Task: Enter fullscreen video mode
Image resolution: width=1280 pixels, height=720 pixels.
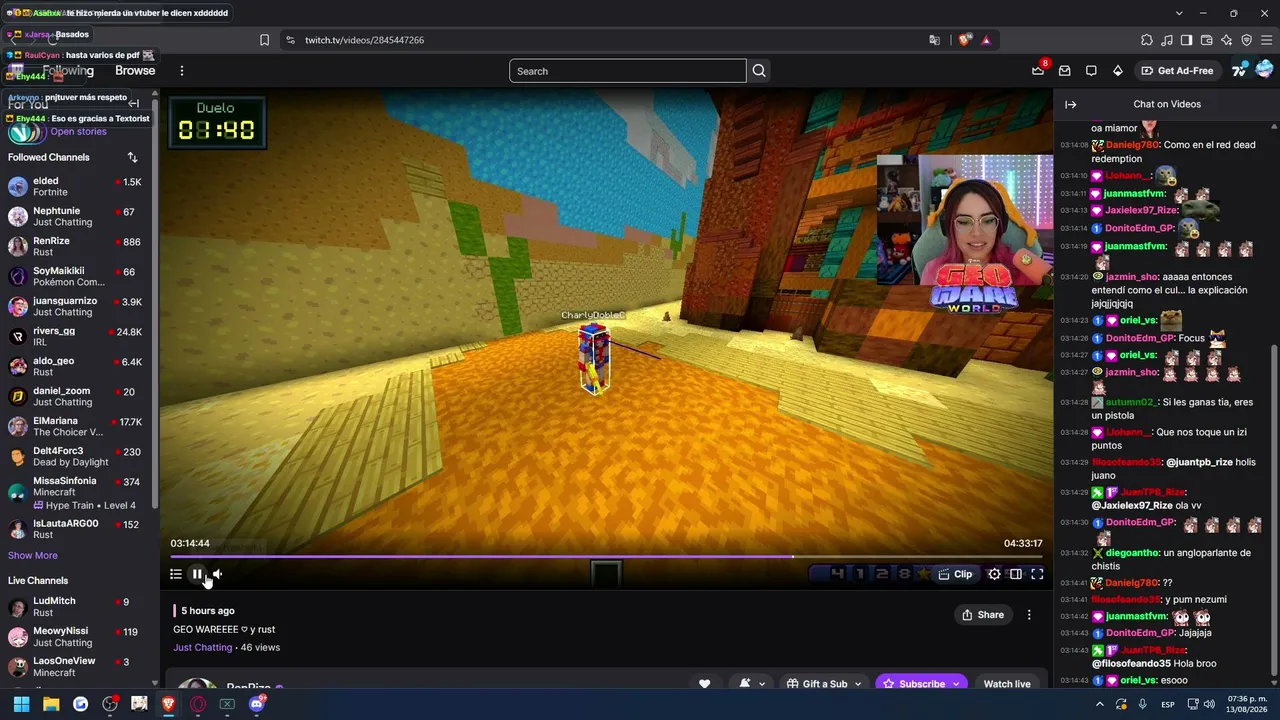Action: pos(1037,574)
